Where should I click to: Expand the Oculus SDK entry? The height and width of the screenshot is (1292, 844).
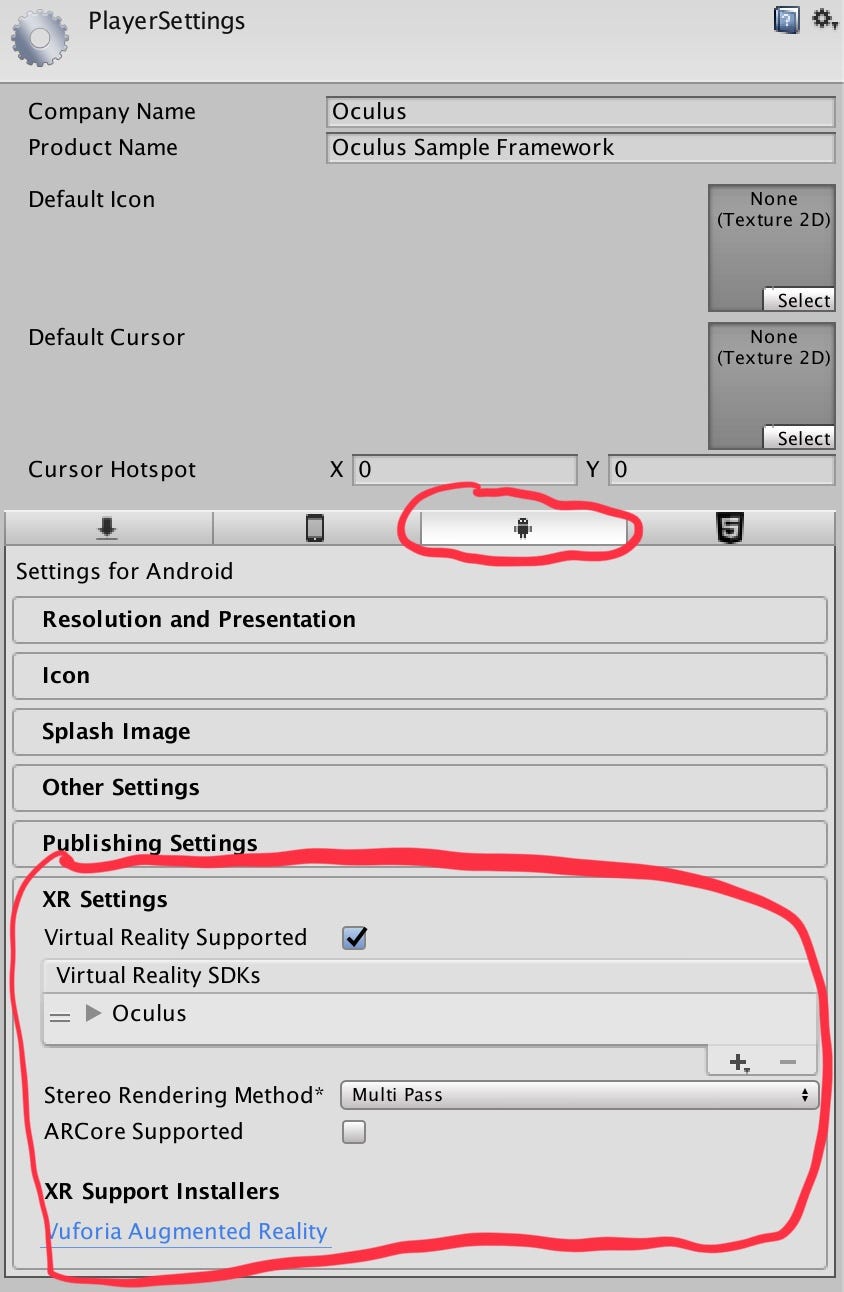pyautogui.click(x=94, y=1014)
